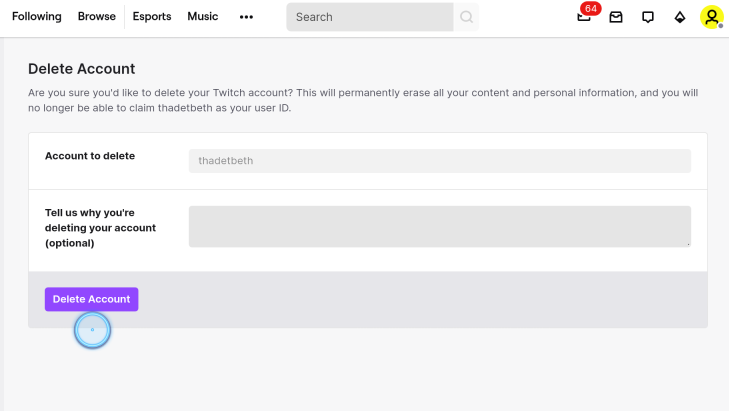Viewport: 729px width, 411px height.
Task: Click the Get Bits diamond icon
Action: (x=680, y=17)
